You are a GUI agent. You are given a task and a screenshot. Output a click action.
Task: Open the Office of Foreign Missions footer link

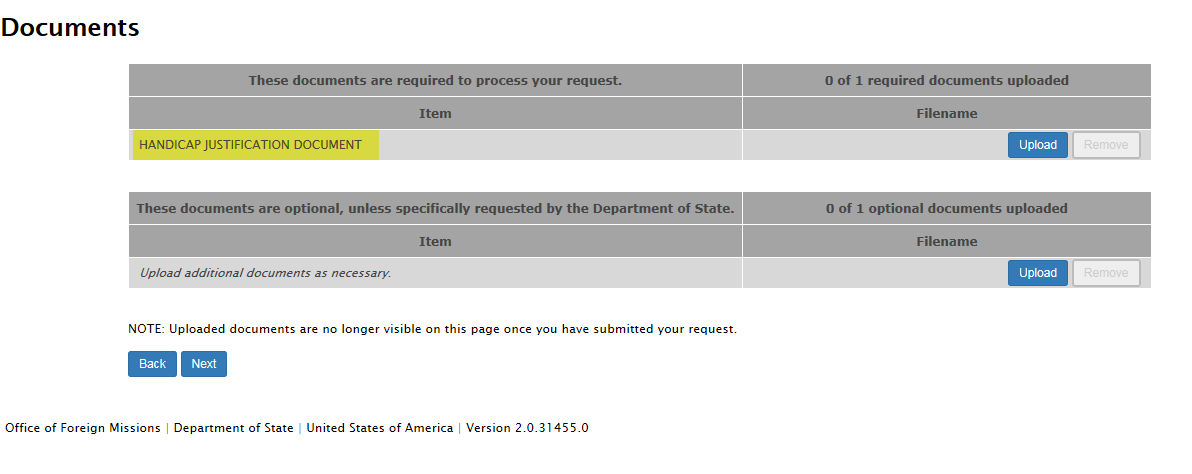(x=83, y=428)
